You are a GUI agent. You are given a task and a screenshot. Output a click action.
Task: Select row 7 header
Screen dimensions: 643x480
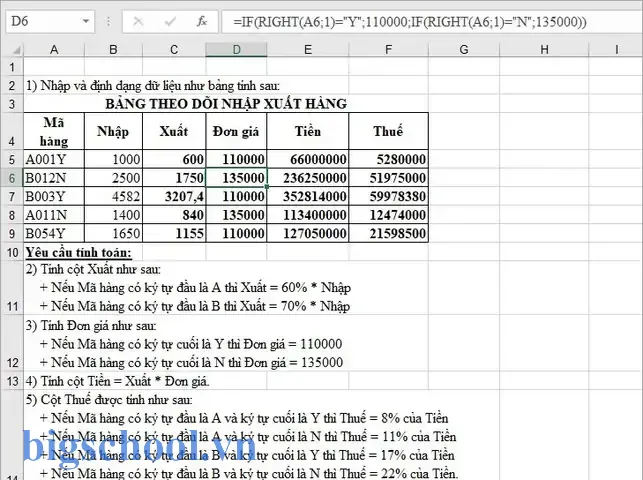click(12, 196)
